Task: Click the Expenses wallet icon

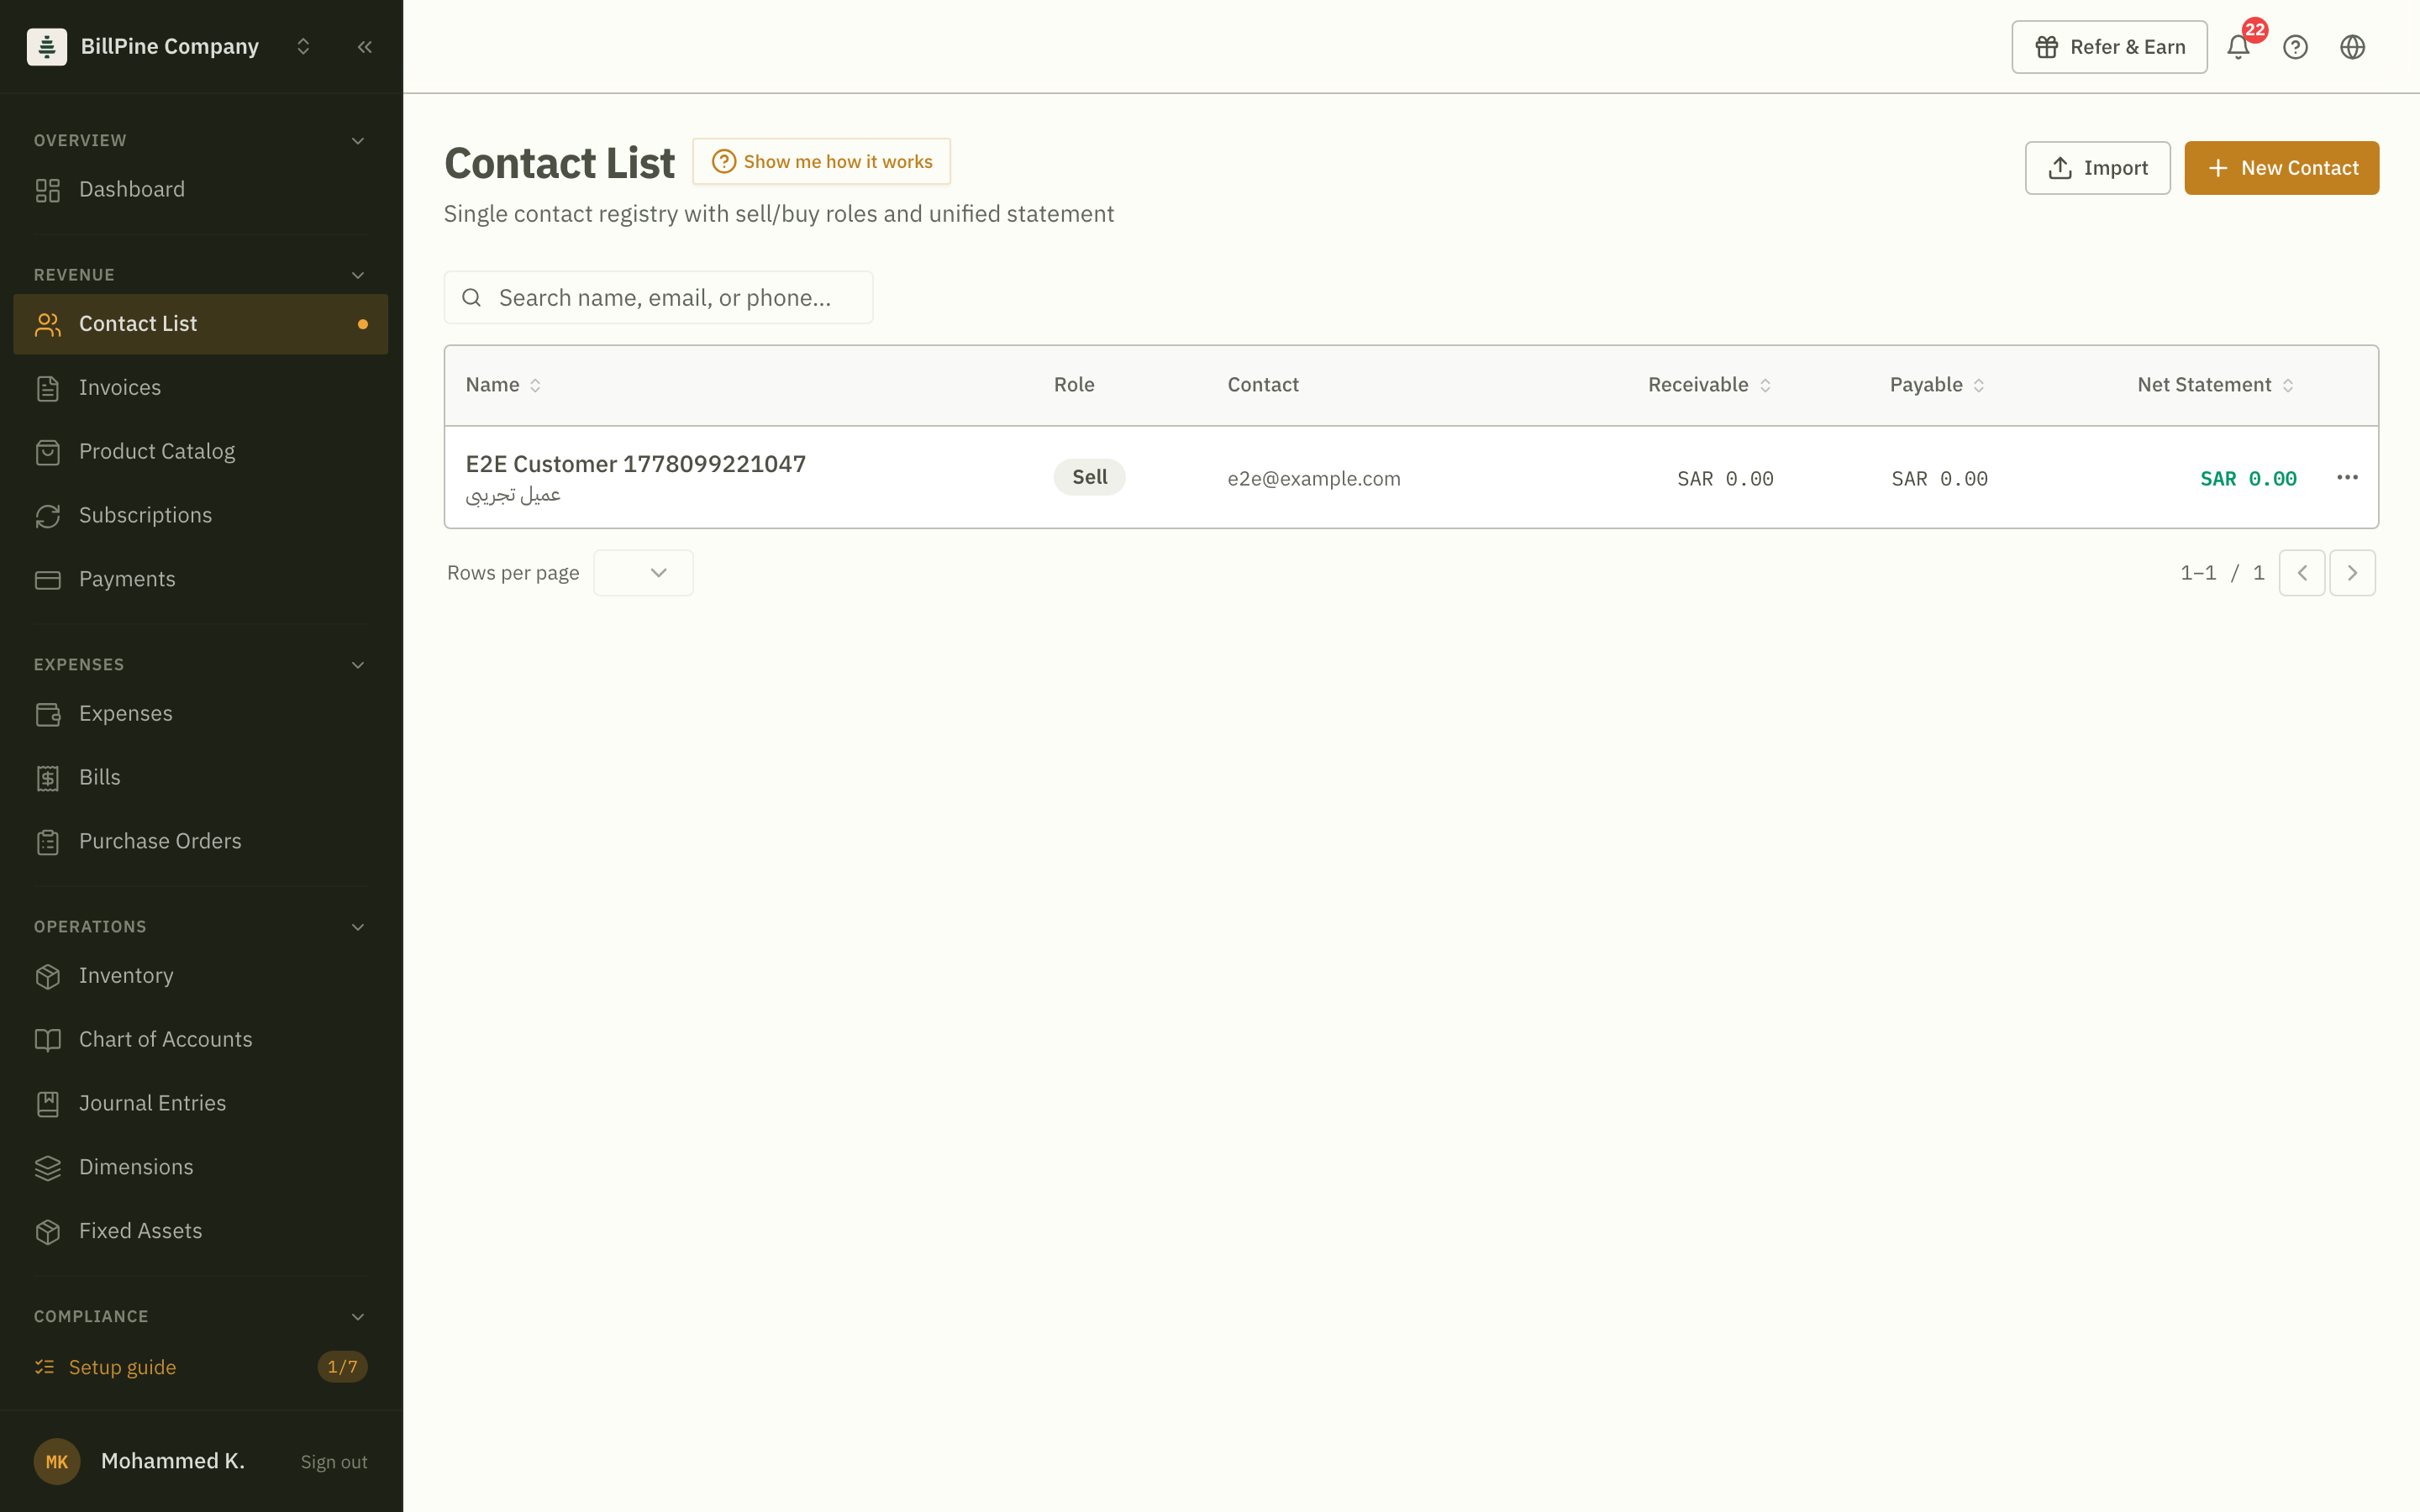Action: pos(48,714)
